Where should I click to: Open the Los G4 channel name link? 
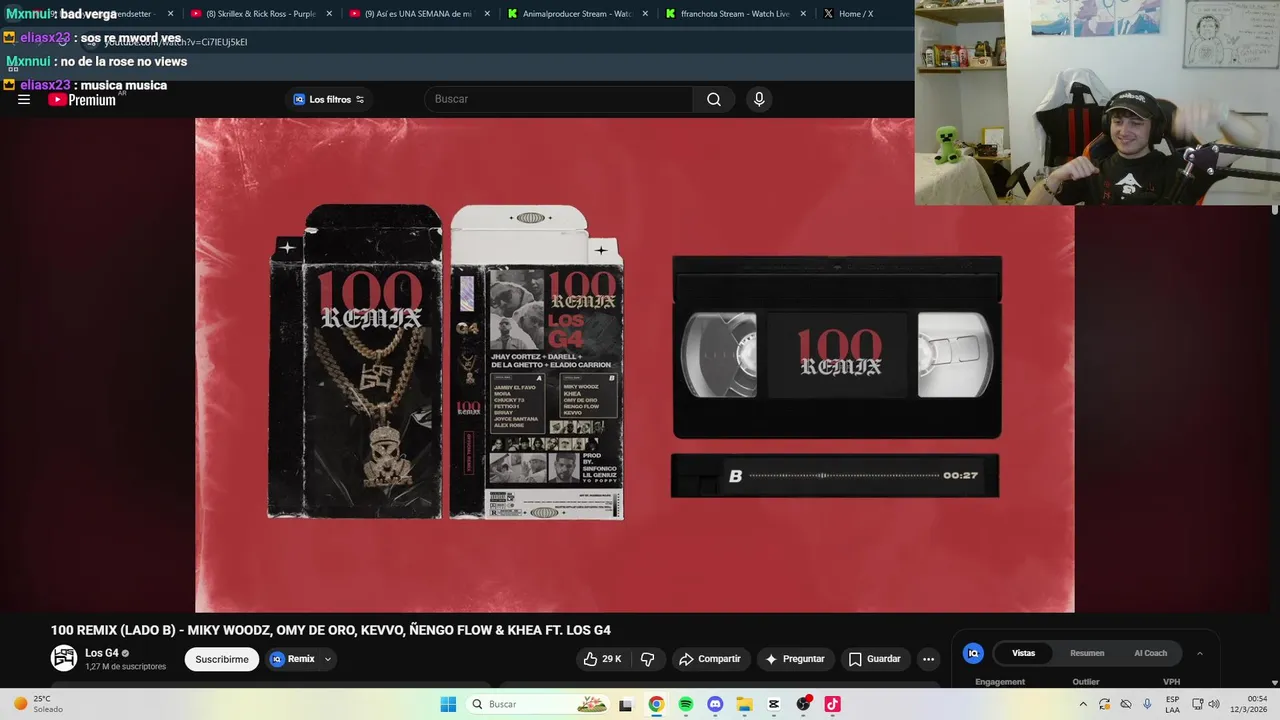pos(102,653)
